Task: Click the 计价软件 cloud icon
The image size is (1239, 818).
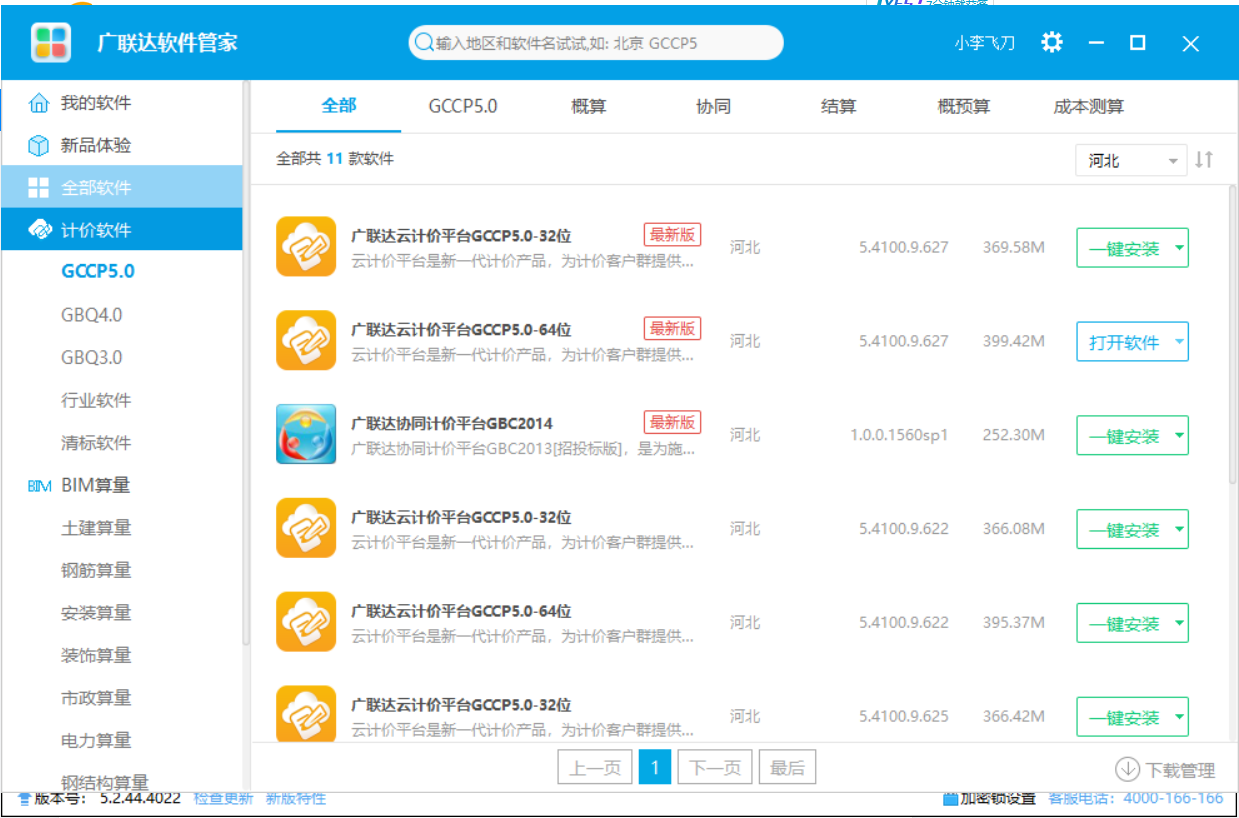Action: pyautogui.click(x=40, y=230)
